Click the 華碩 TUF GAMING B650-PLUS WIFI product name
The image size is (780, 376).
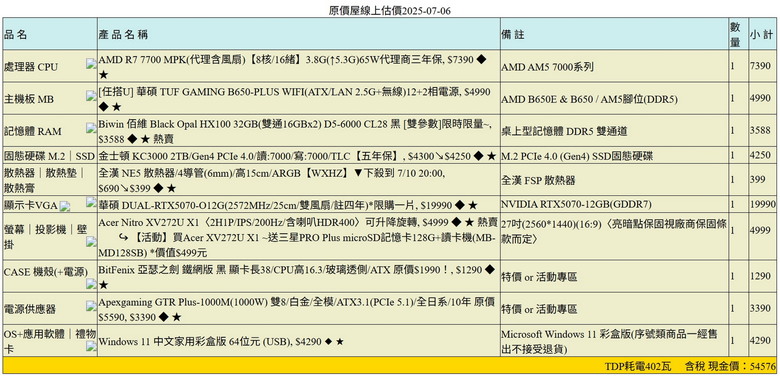tap(295, 99)
